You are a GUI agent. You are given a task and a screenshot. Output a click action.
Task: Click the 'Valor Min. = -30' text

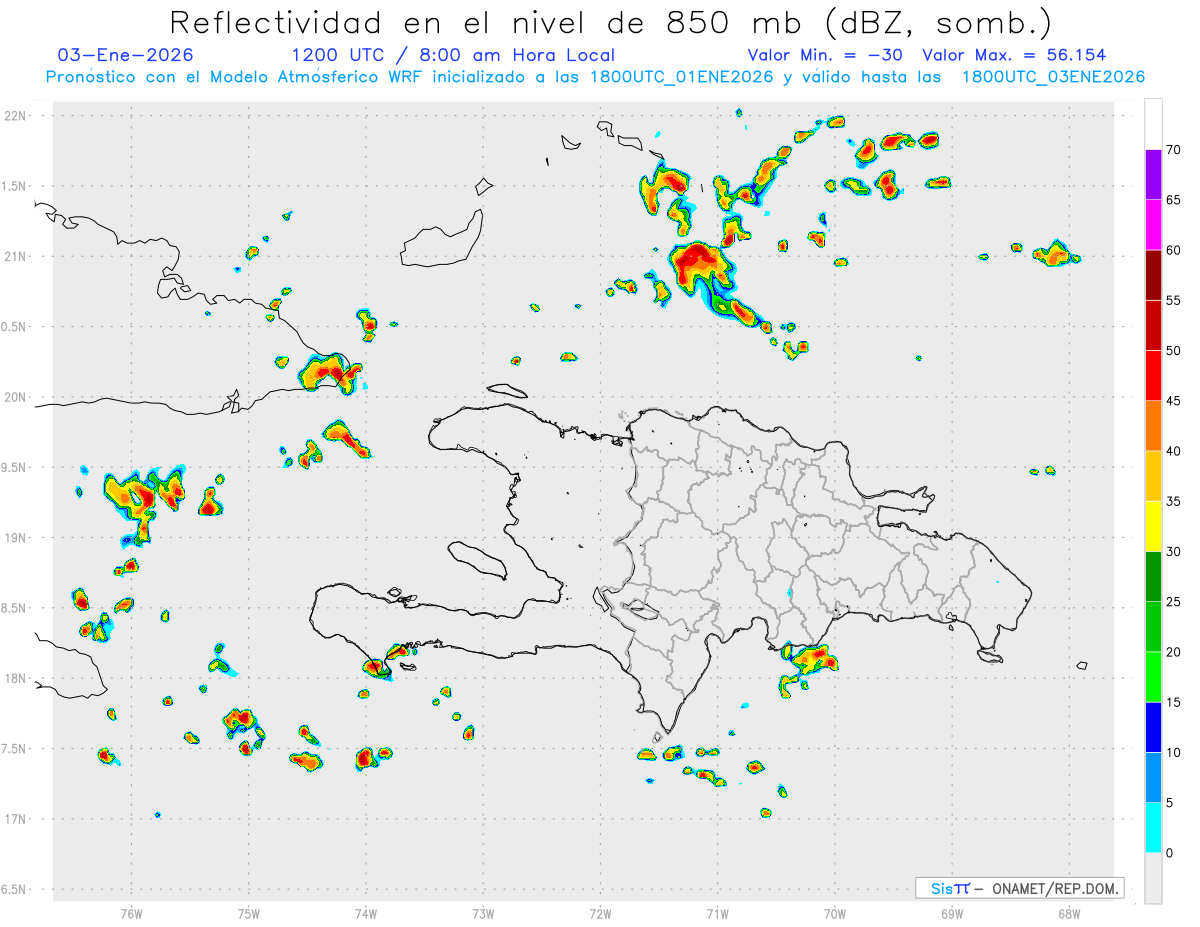click(826, 55)
